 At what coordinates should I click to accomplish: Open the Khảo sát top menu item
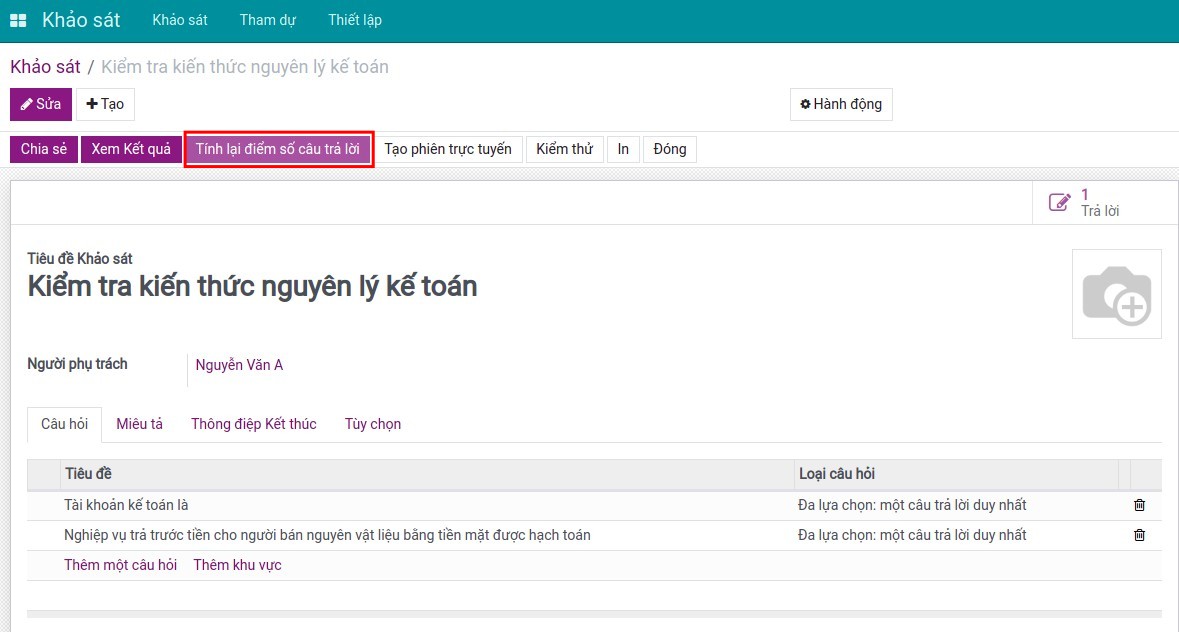tap(180, 20)
